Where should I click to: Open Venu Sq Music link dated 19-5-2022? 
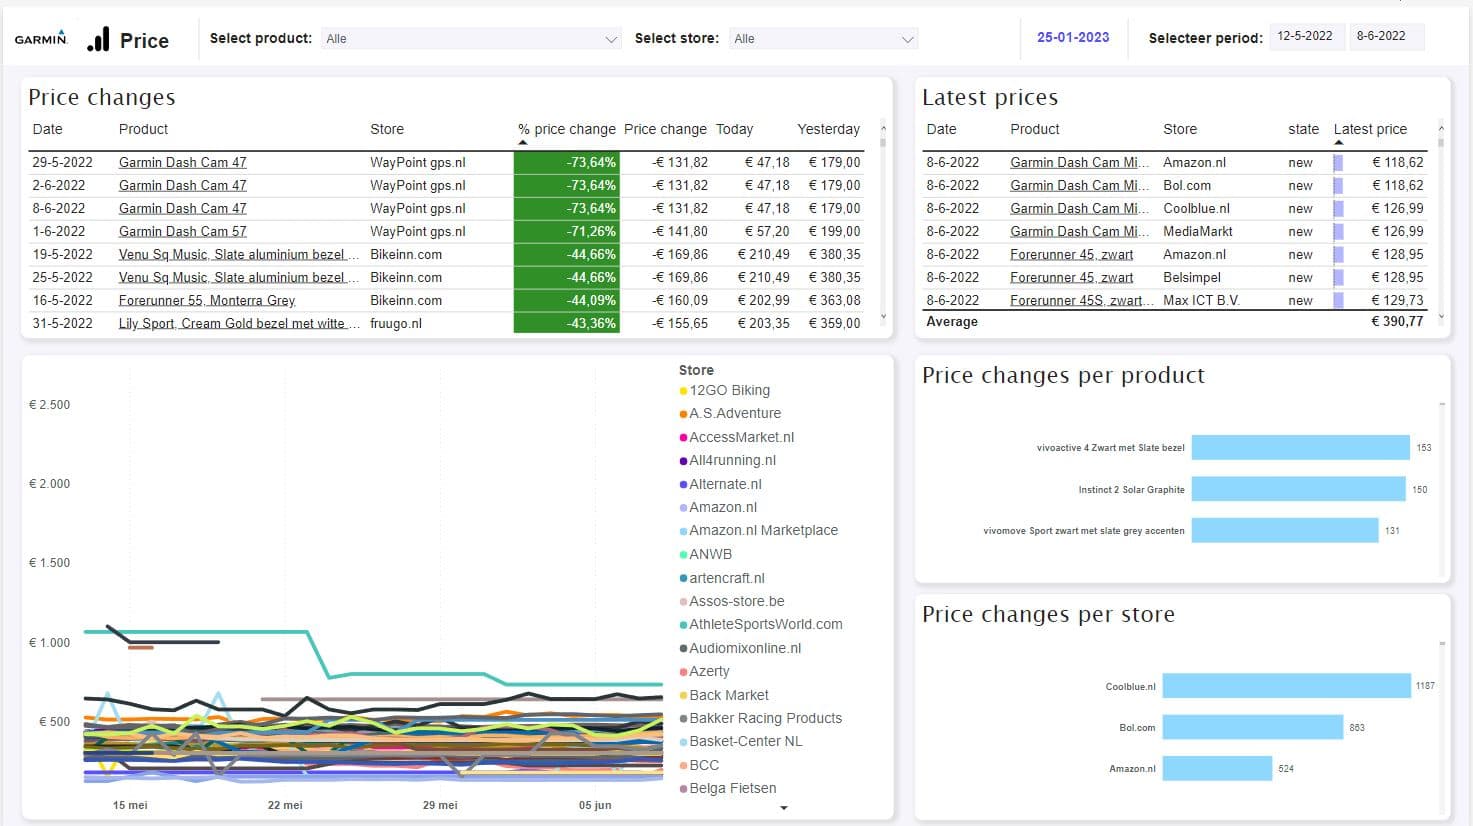[238, 254]
